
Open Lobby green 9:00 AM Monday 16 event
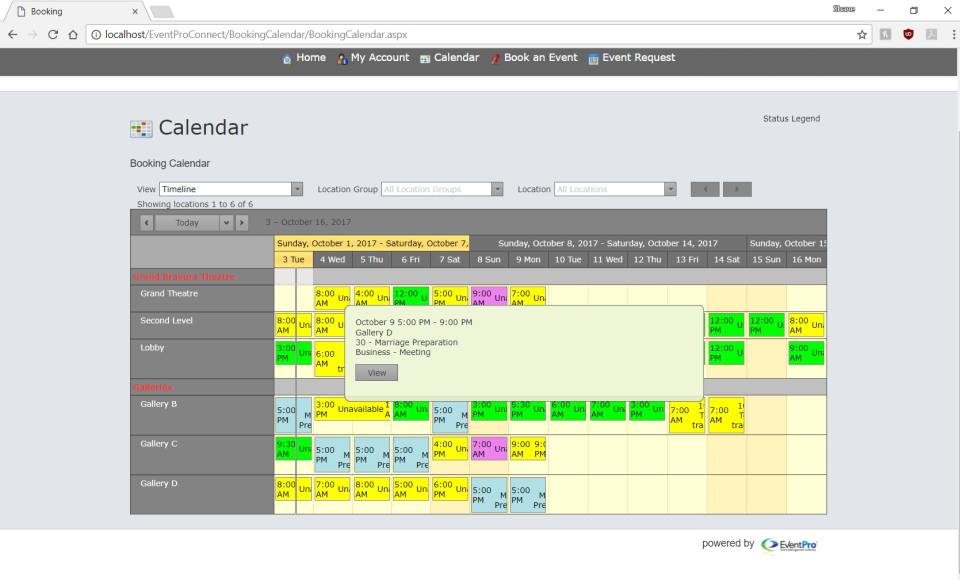click(x=806, y=353)
